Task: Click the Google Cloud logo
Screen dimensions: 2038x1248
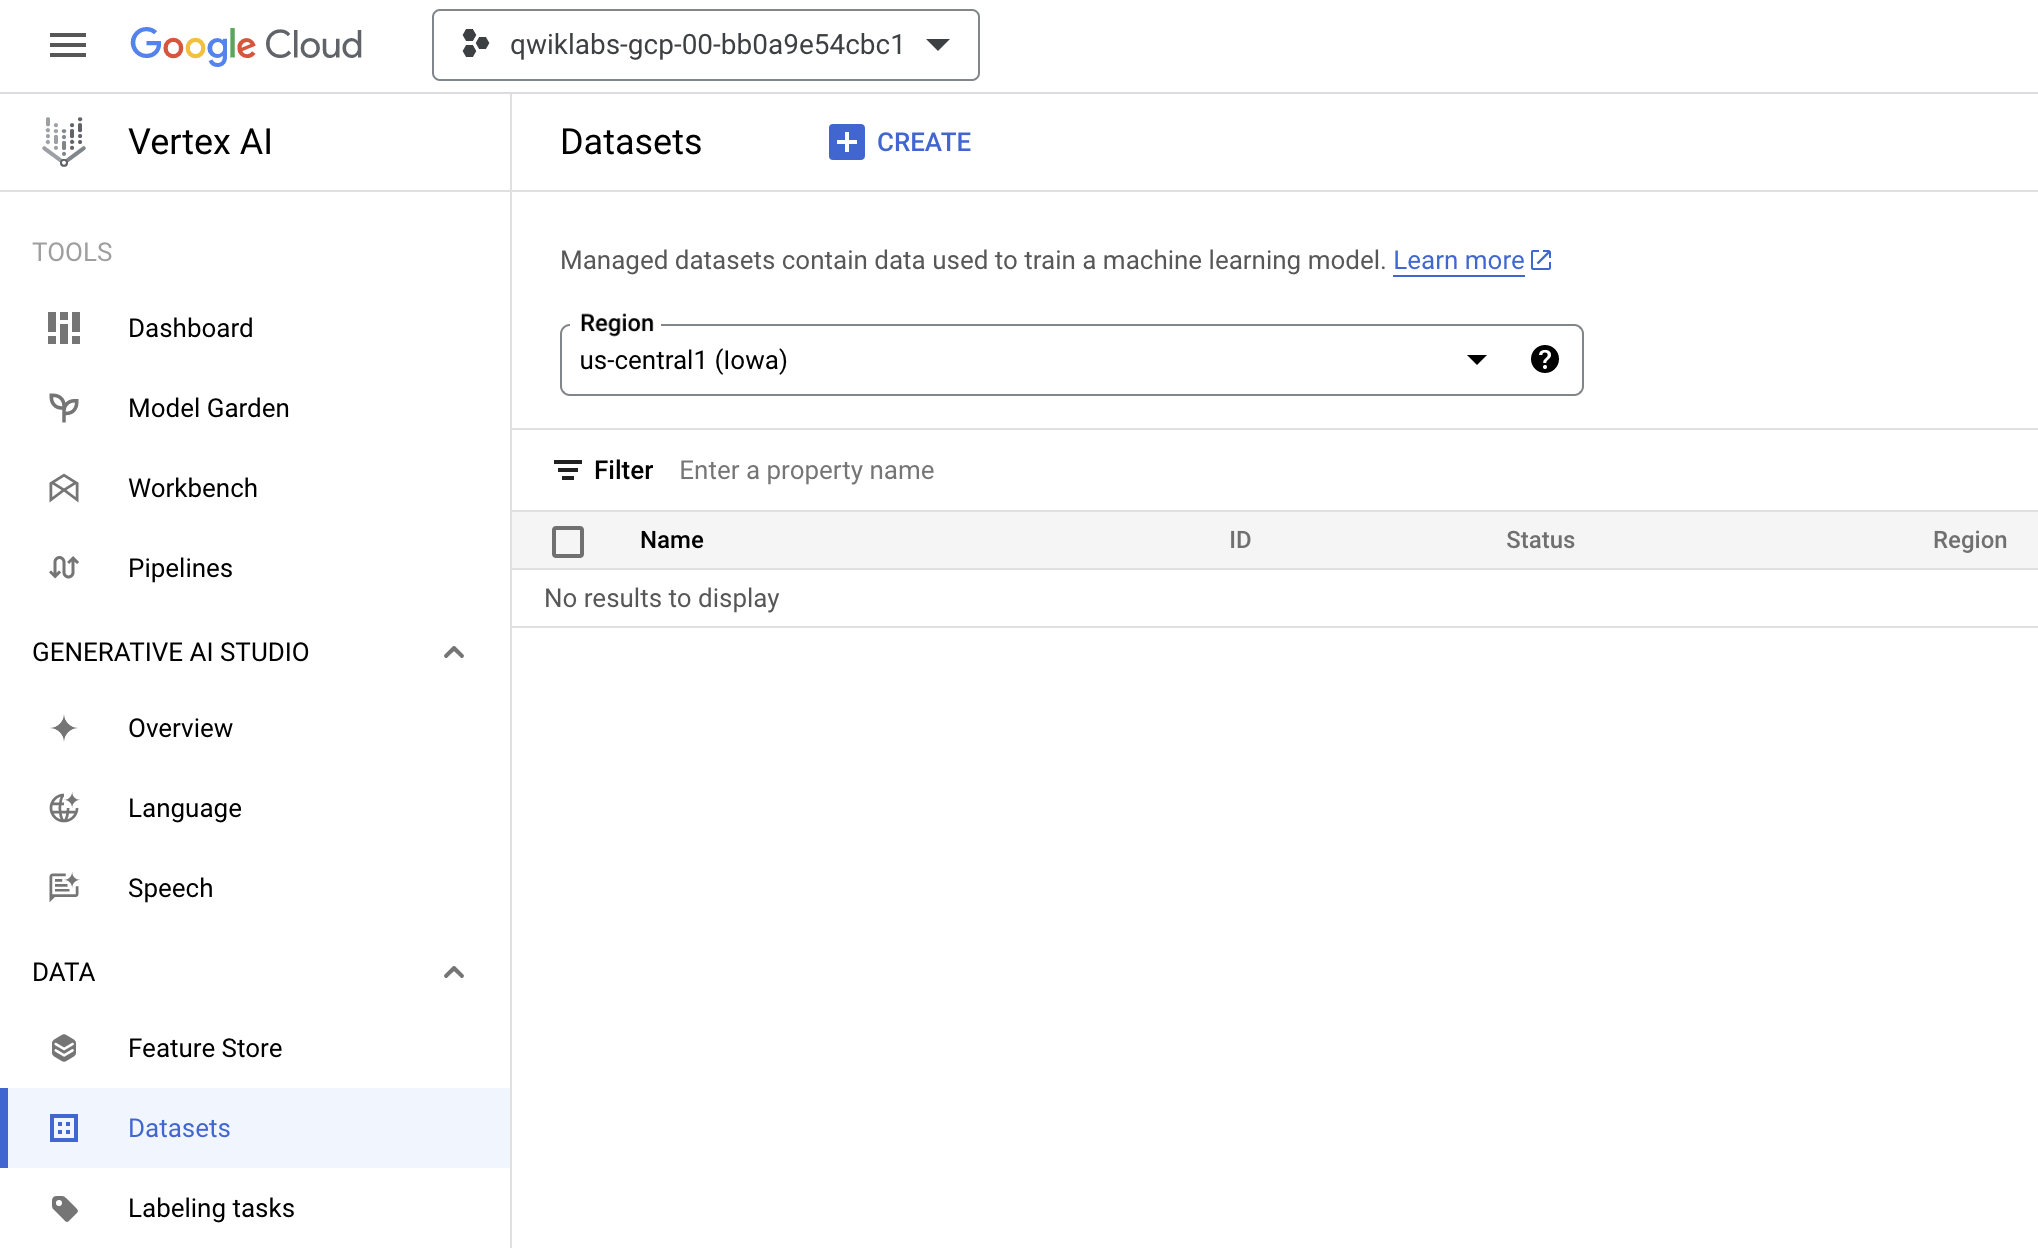Action: click(x=246, y=45)
